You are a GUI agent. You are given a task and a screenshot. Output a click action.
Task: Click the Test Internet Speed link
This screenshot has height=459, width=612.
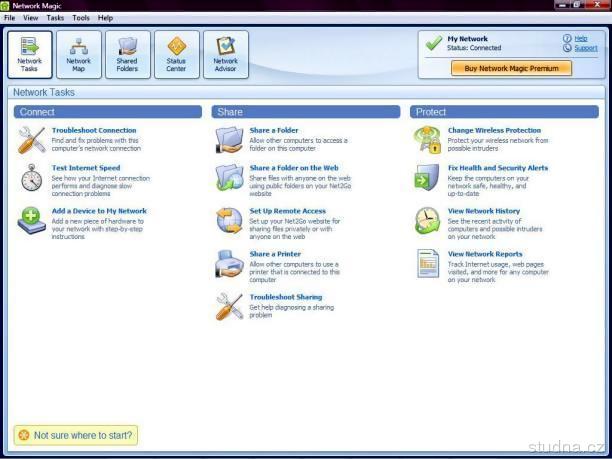pyautogui.click(x=86, y=168)
